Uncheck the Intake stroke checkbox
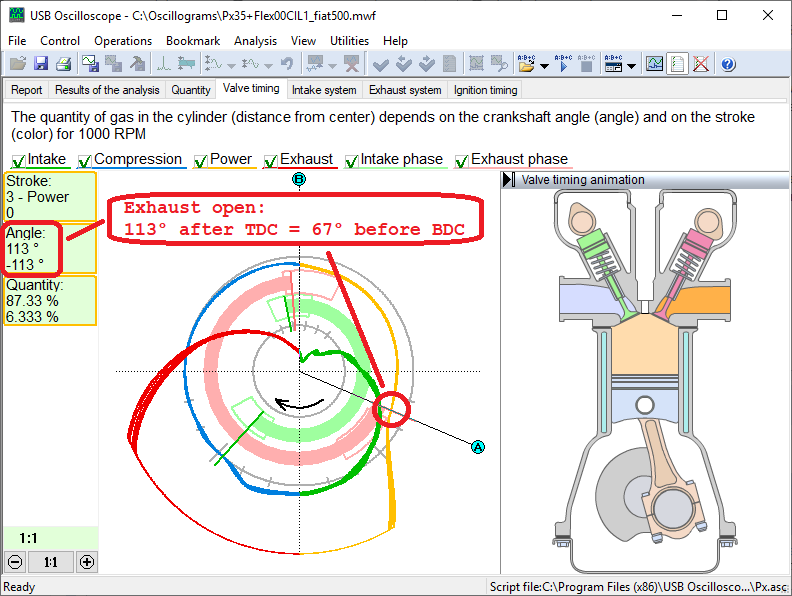The height and width of the screenshot is (596, 792). 19,161
